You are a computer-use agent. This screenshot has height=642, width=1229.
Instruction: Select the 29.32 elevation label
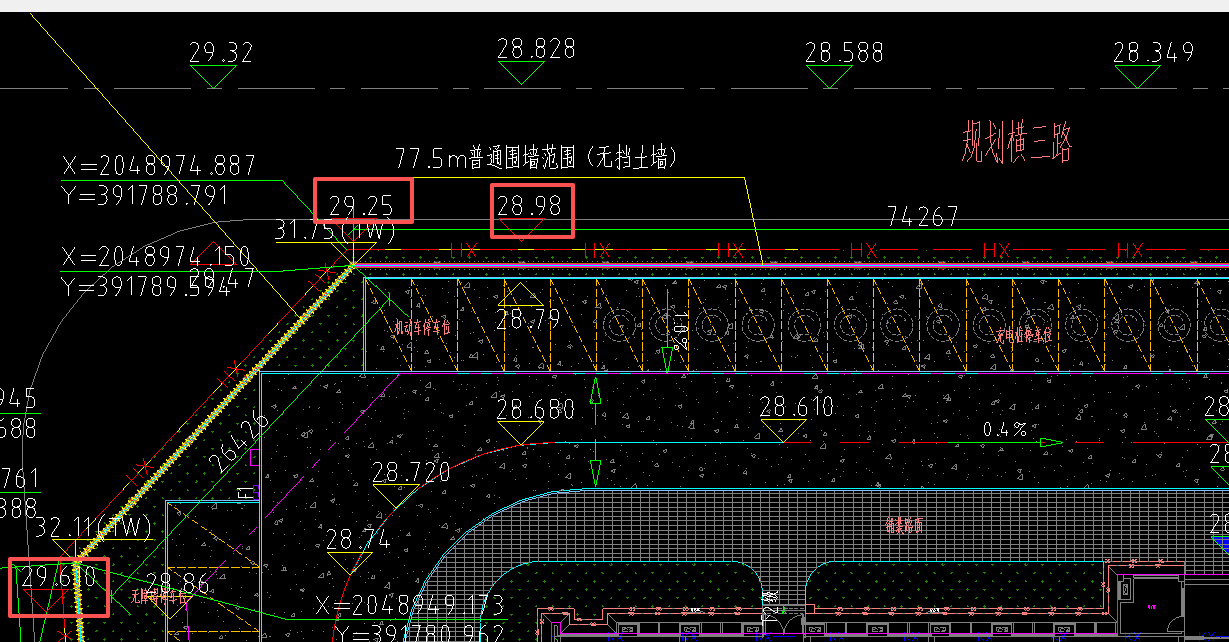(221, 52)
